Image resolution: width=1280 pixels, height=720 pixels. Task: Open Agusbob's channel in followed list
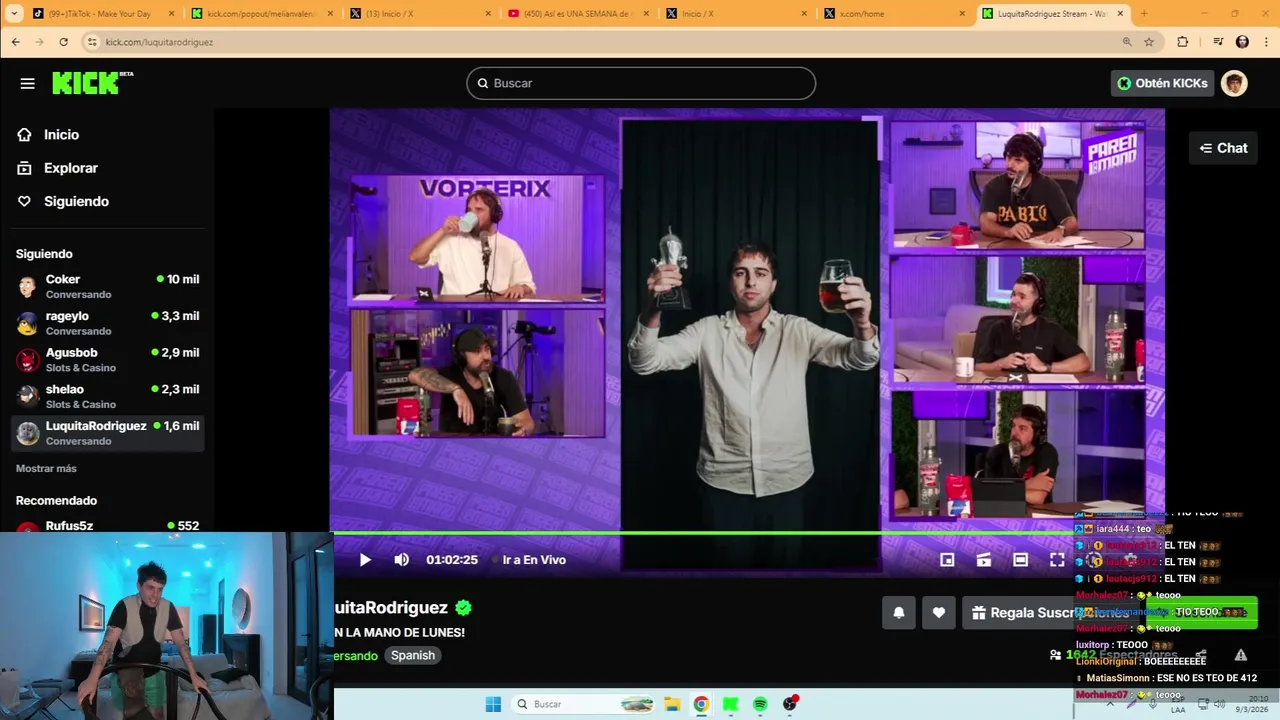coord(108,360)
